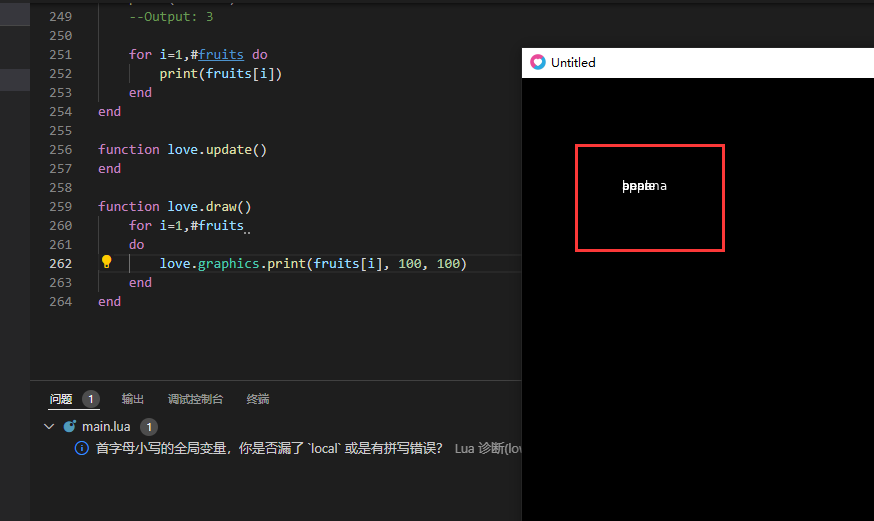Click the --Output: 3 comment on line 249

point(171,17)
